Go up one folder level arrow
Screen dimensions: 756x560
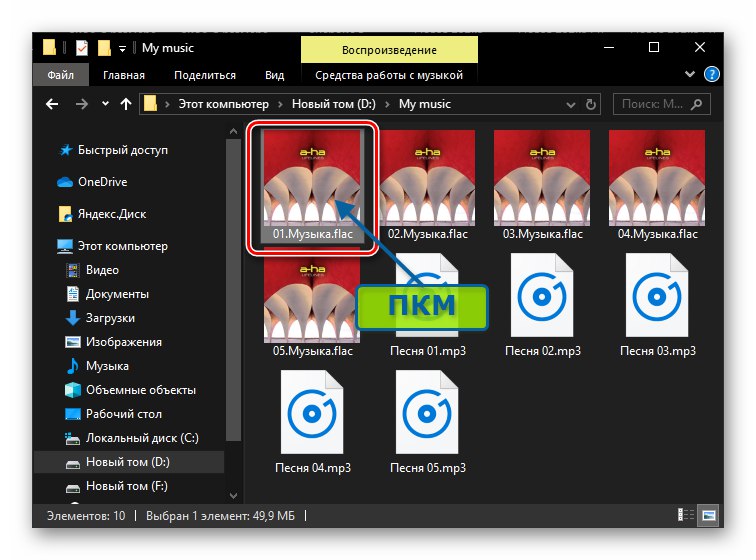click(x=126, y=104)
